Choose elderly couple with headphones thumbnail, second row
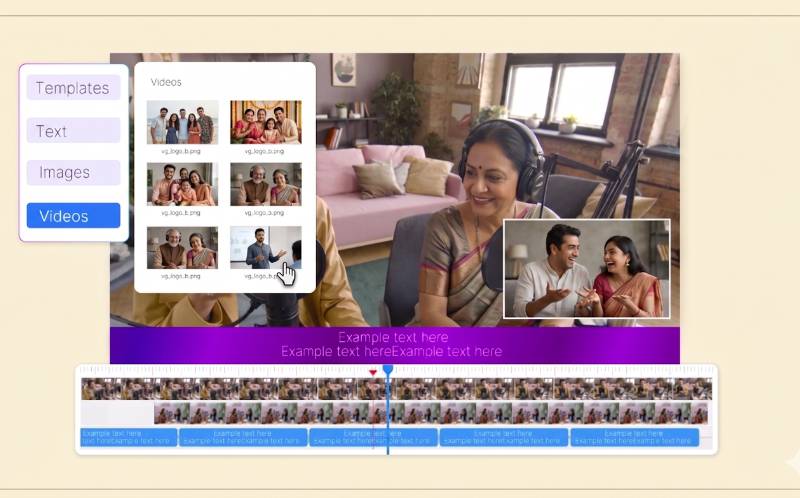 coord(266,184)
